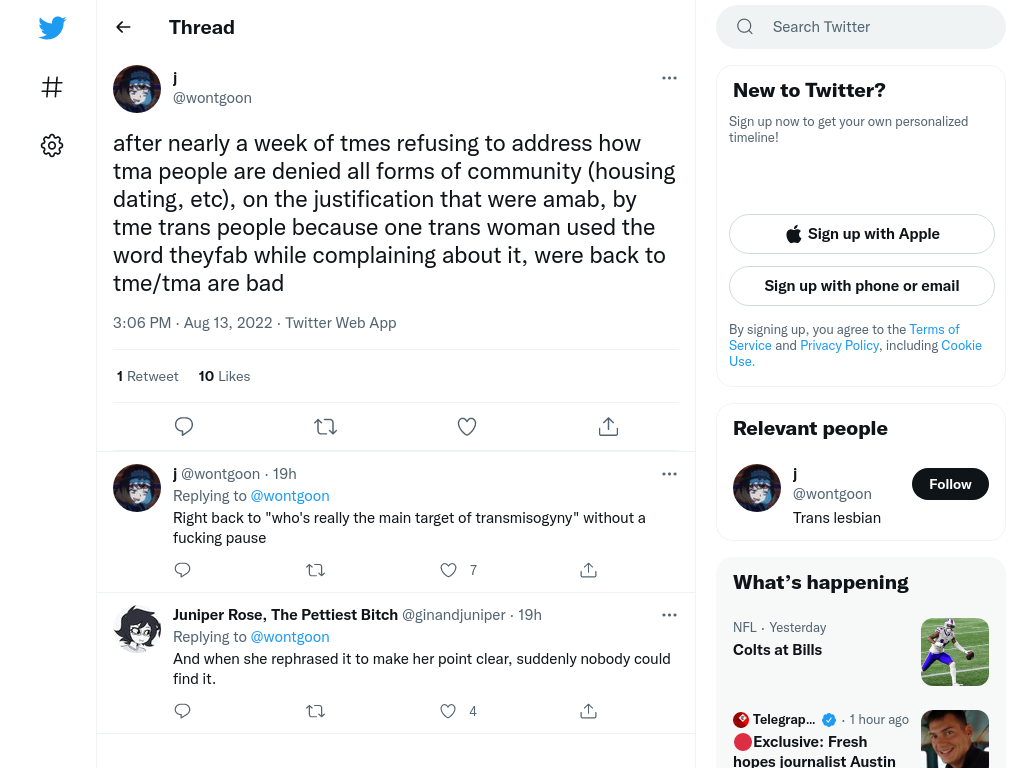
Task: Open more options on main tweet
Action: tap(669, 78)
